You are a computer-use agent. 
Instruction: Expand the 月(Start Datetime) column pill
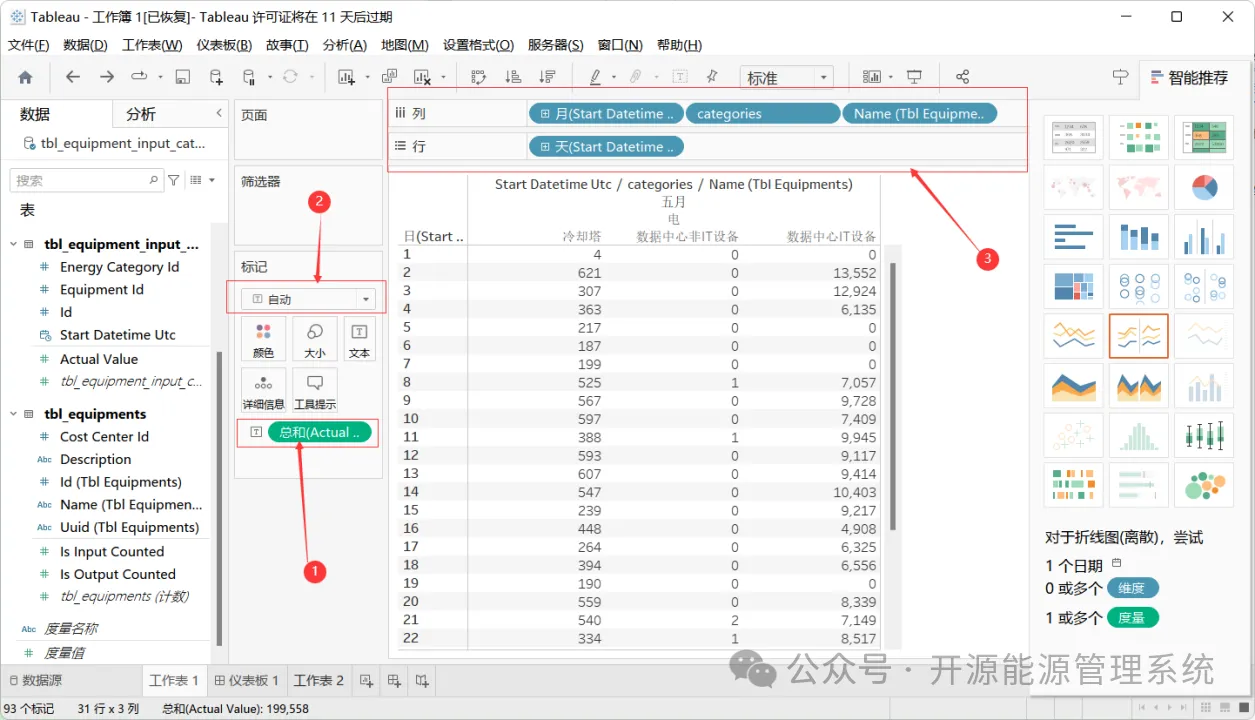point(545,114)
